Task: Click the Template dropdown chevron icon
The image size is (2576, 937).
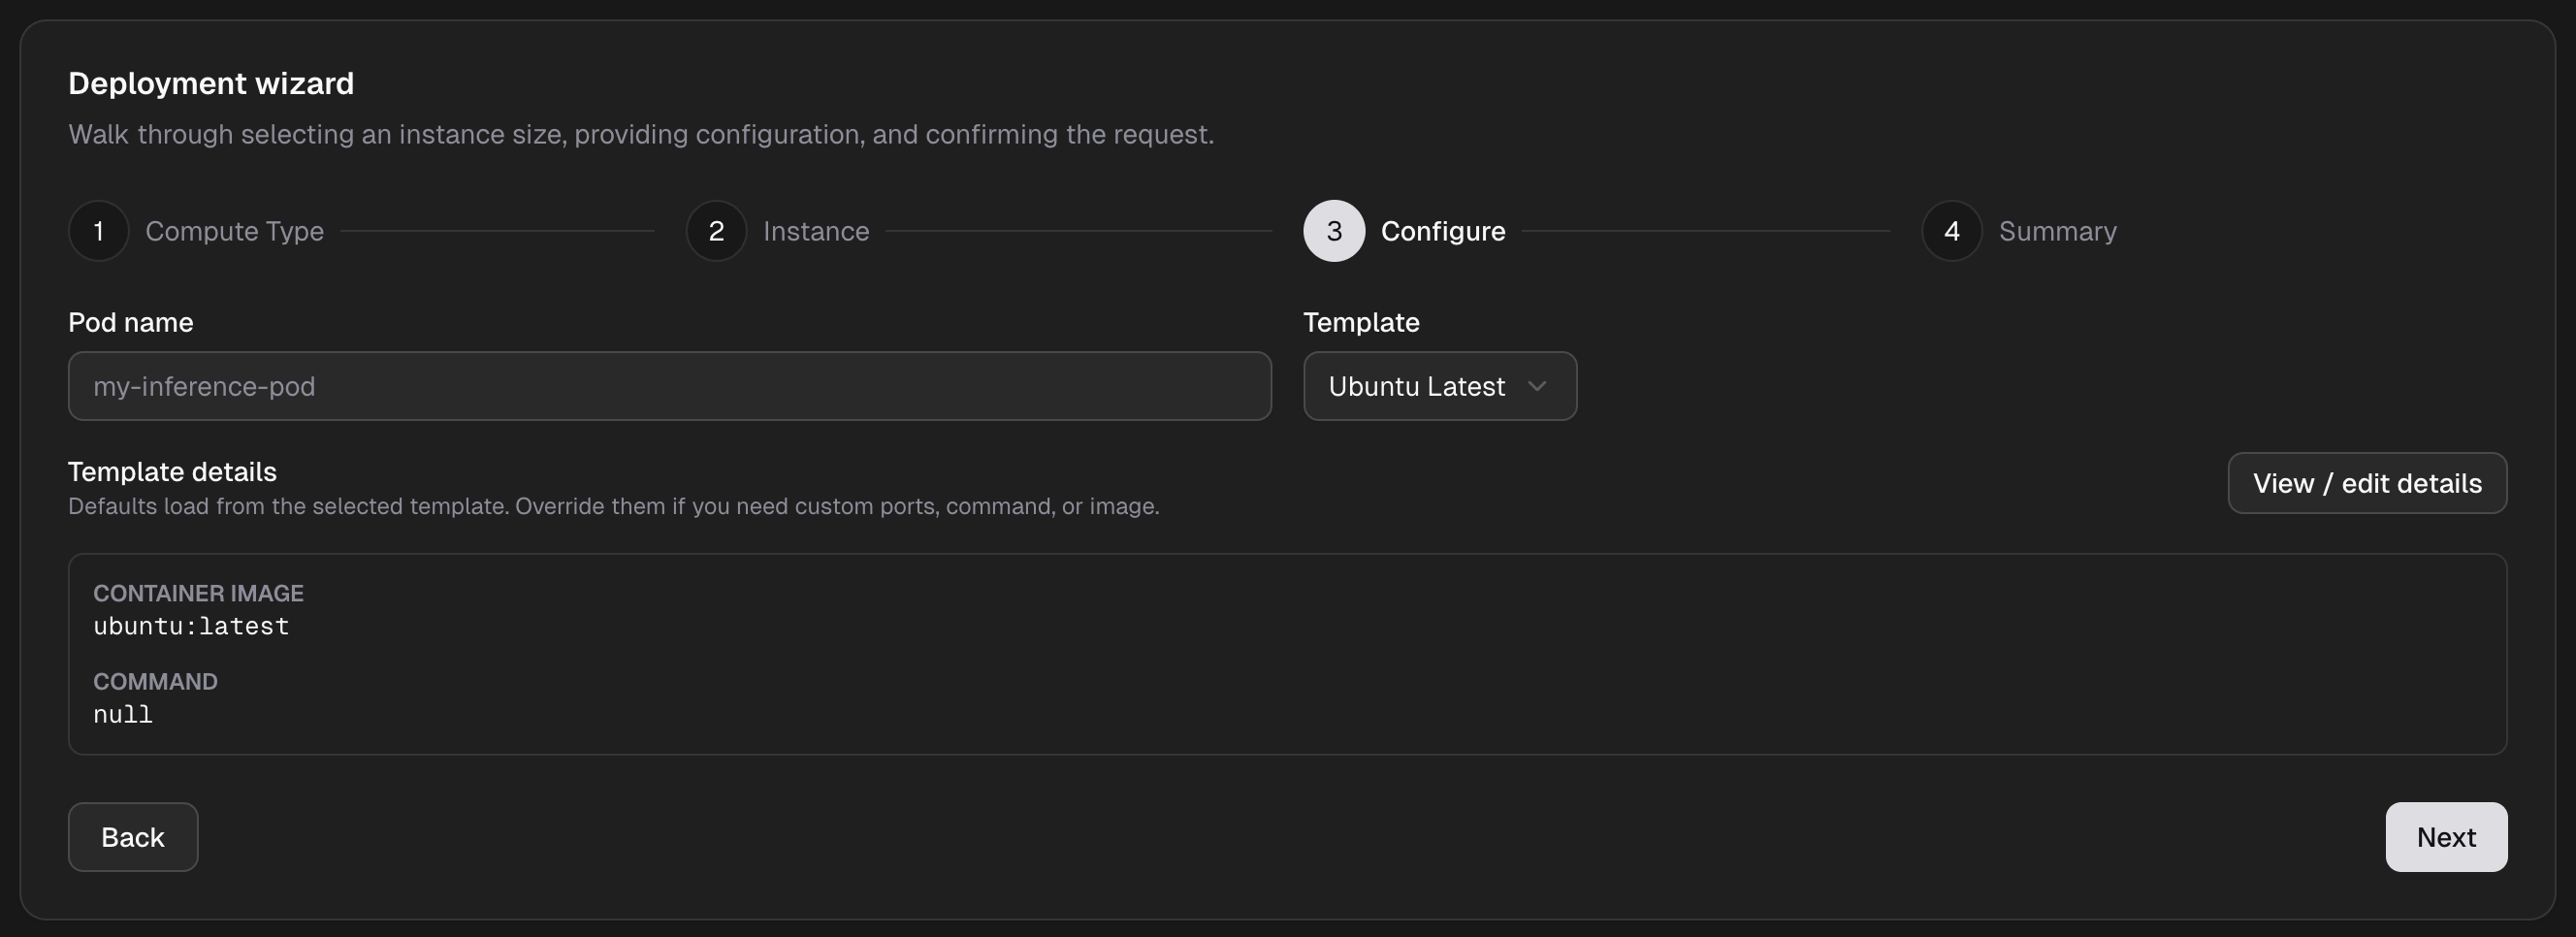Action: (1538, 386)
